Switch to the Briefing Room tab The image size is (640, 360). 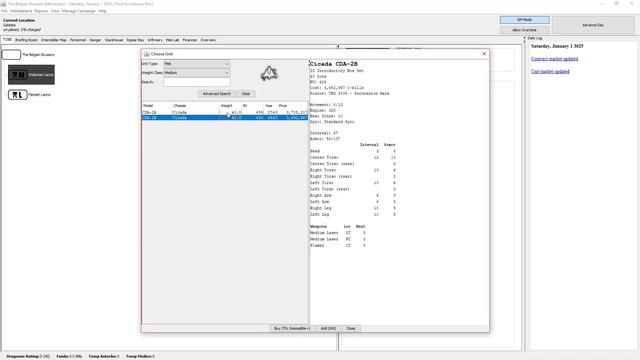(x=26, y=40)
